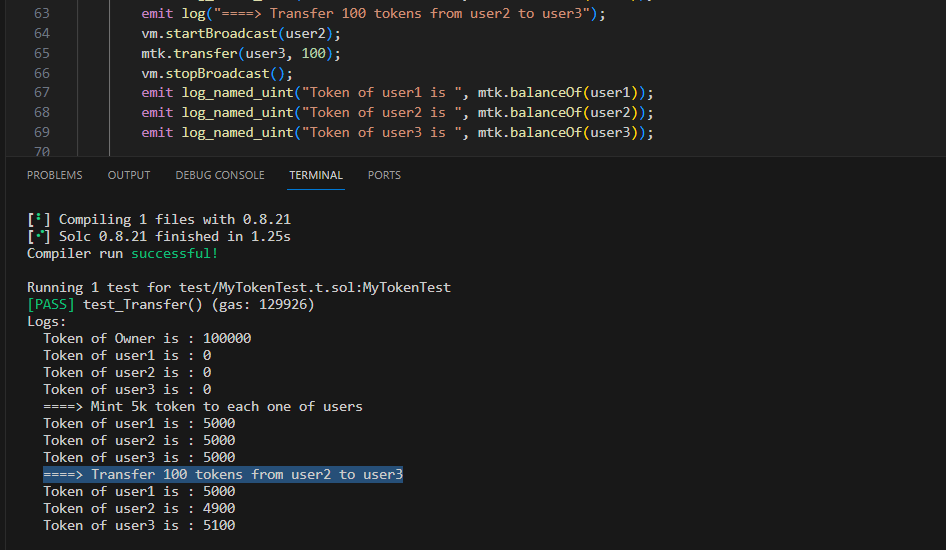This screenshot has height=550, width=946.
Task: Click the emit log Transfer 100 tokens code line
Action: [x=373, y=14]
